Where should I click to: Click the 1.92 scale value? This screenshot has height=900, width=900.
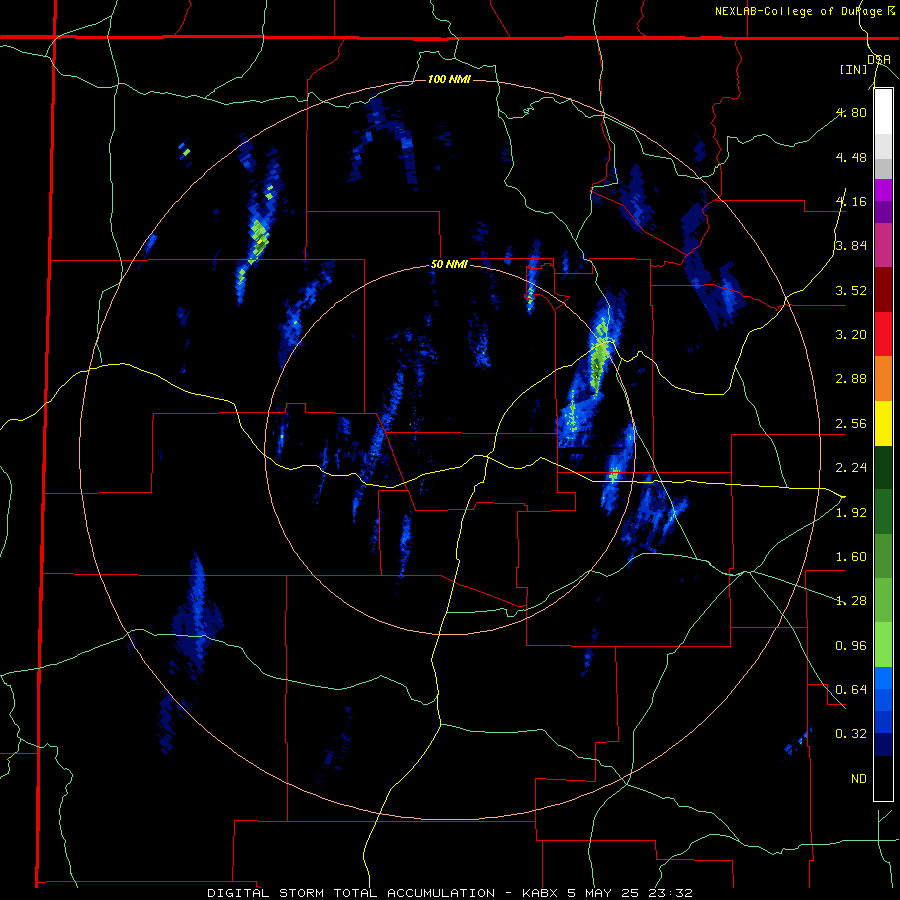pos(851,513)
